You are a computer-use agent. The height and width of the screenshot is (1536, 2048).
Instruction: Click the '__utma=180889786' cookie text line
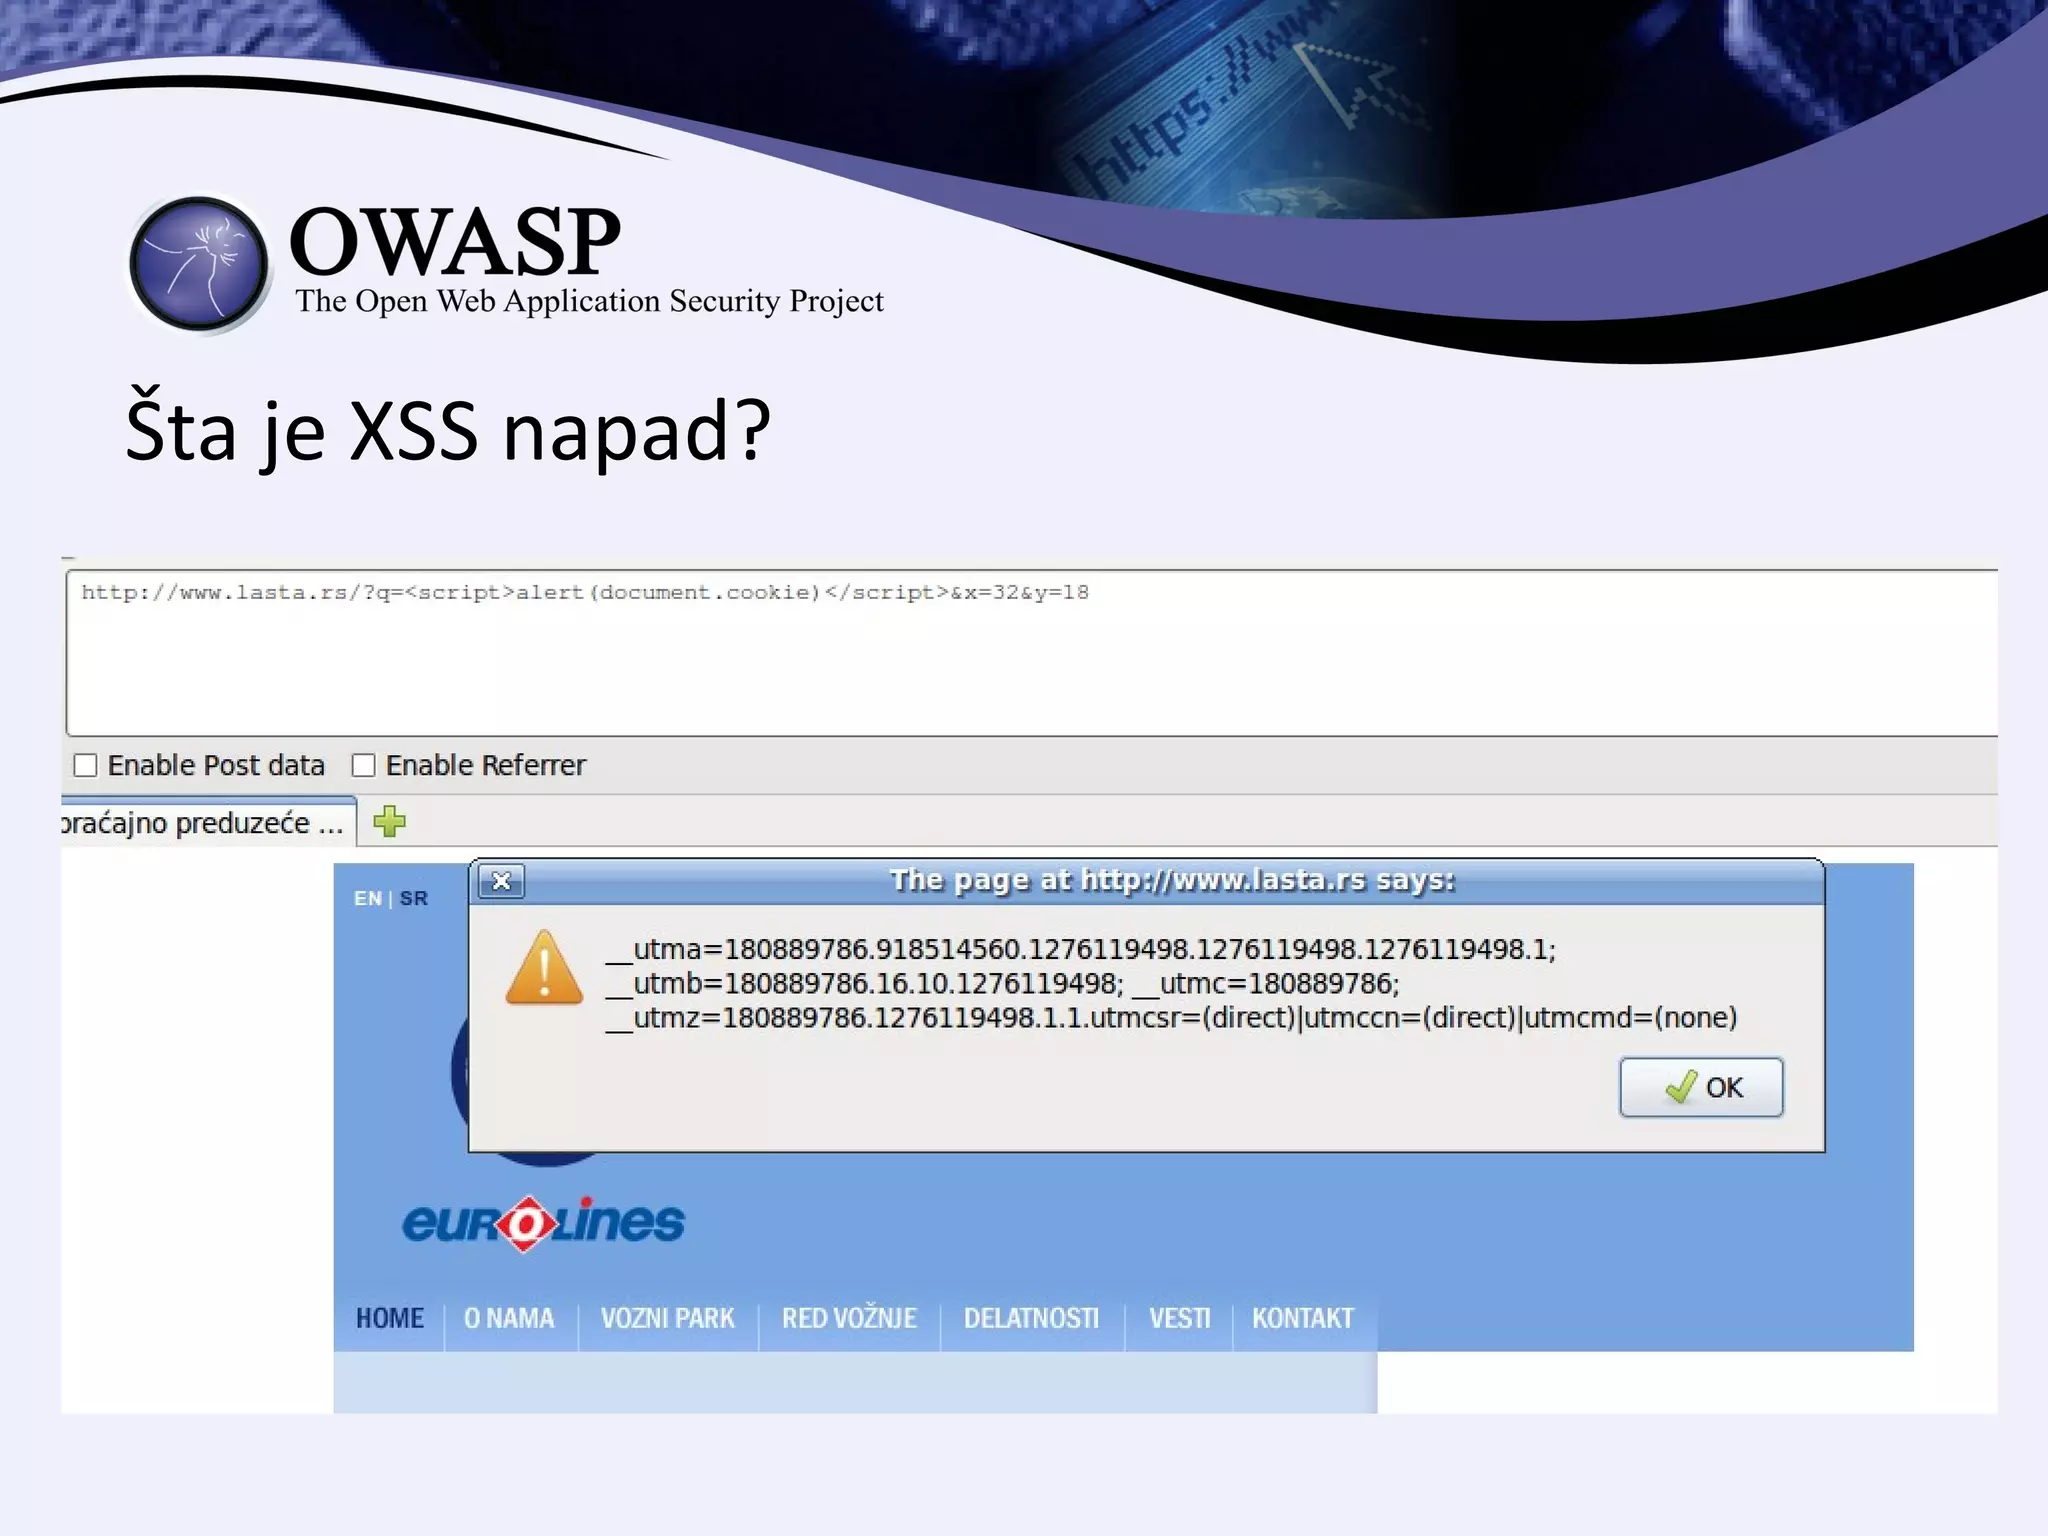(x=1081, y=949)
